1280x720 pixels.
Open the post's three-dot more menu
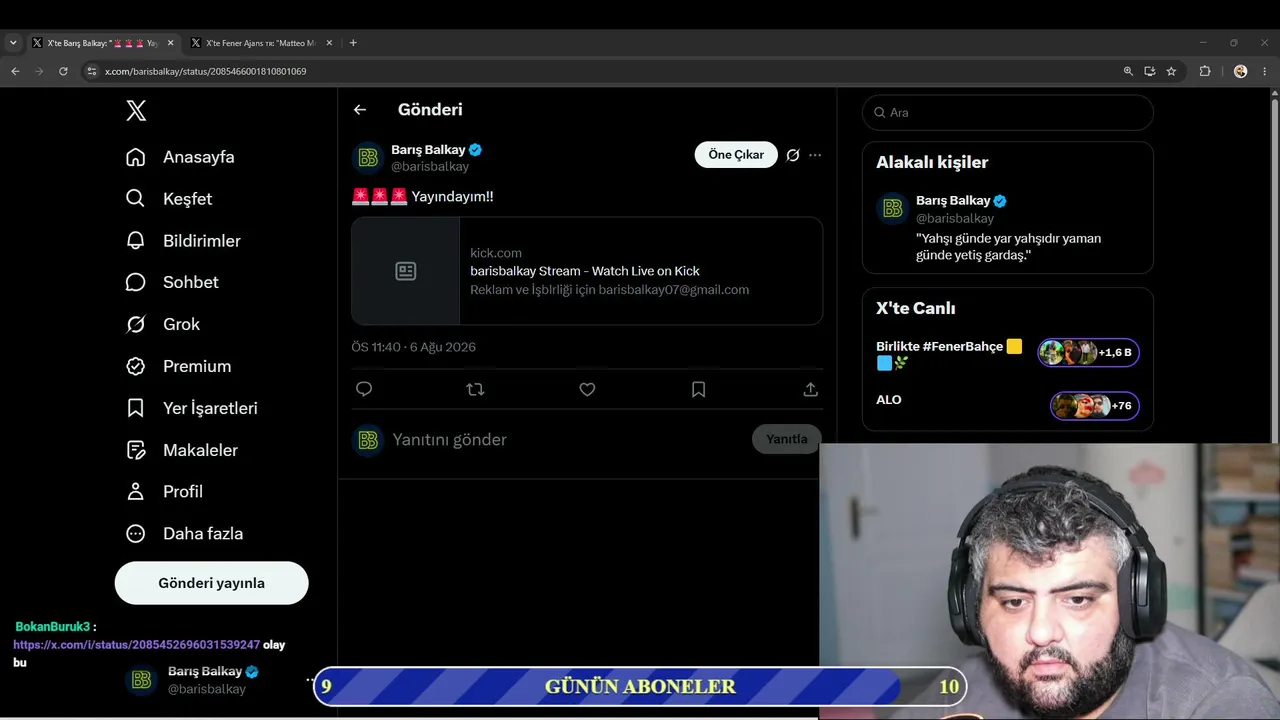pos(815,155)
